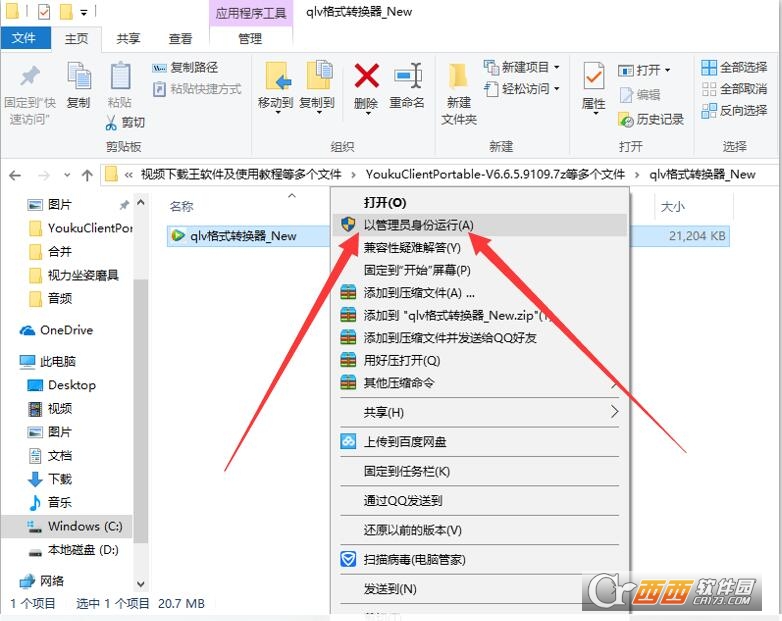Sort by 名称 column header
This screenshot has height=621, width=782.
coord(182,207)
